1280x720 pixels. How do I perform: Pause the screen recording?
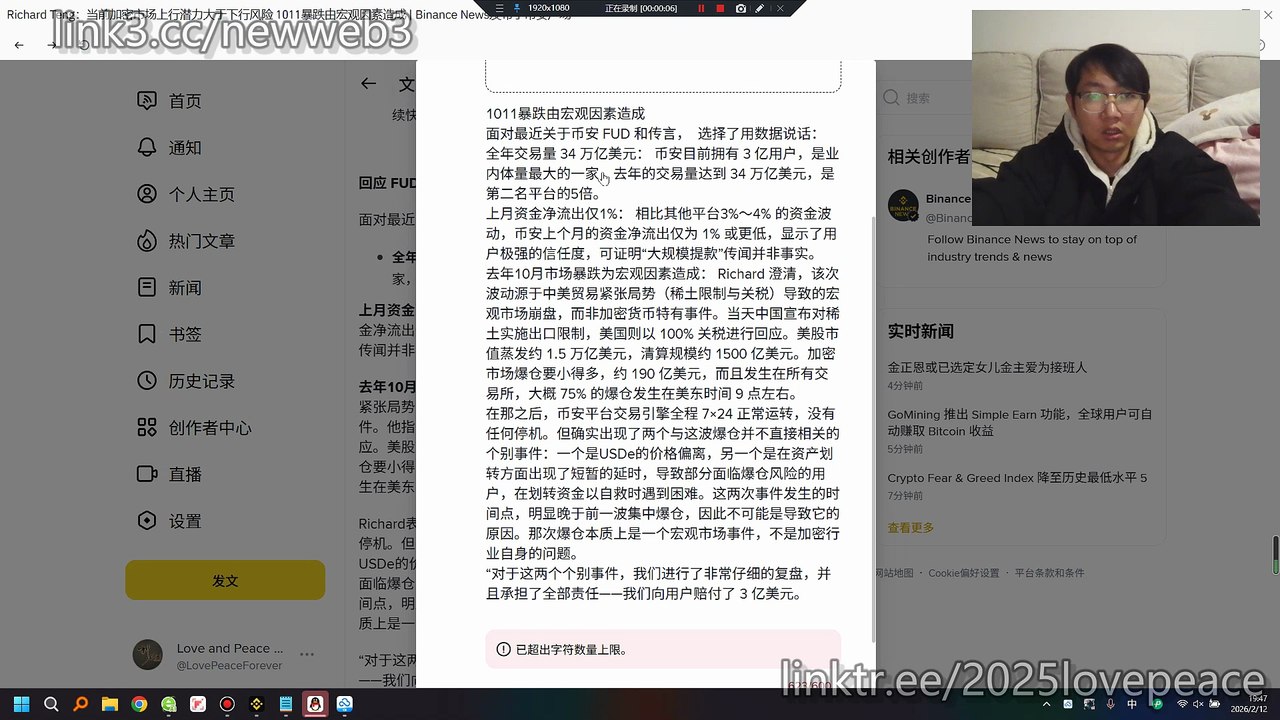(701, 8)
